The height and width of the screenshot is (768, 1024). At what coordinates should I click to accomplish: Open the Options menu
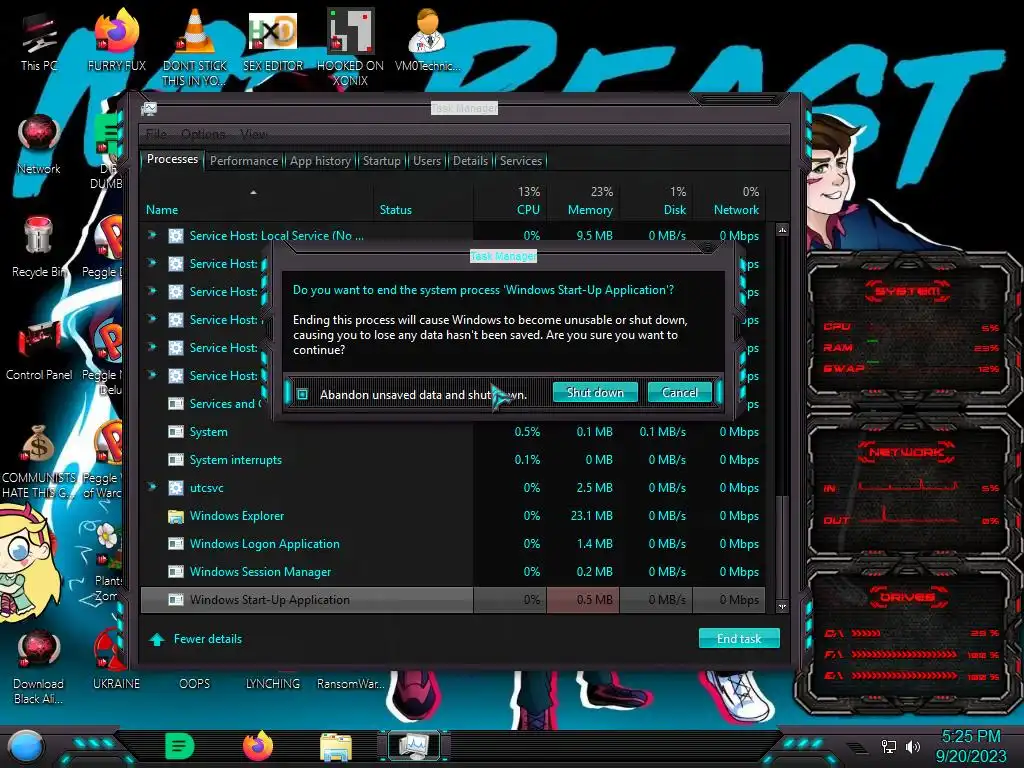tap(203, 134)
